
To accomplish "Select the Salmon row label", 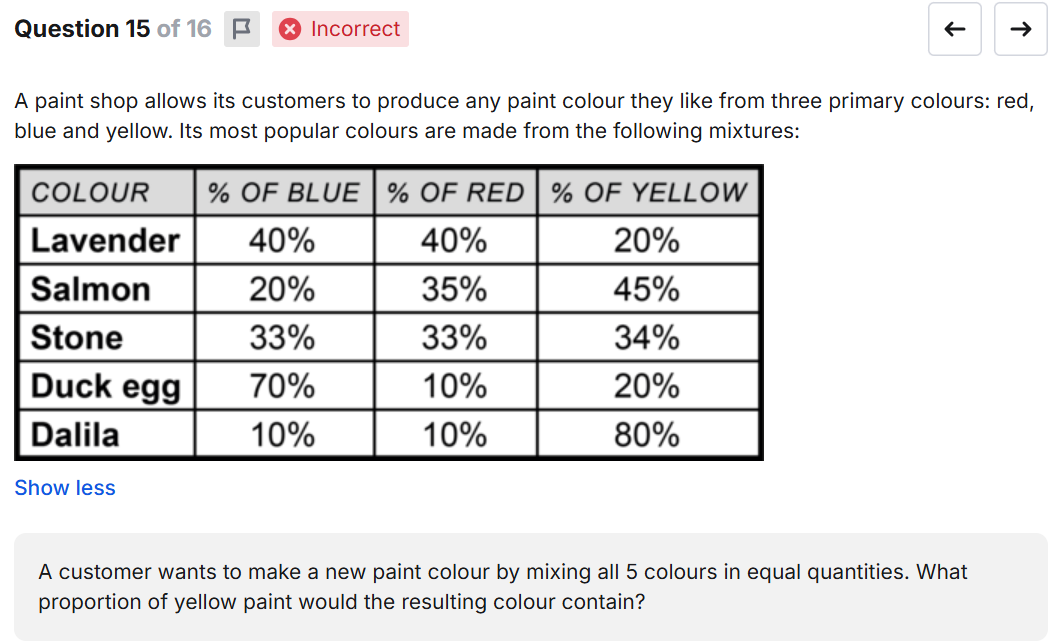I will click(90, 289).
